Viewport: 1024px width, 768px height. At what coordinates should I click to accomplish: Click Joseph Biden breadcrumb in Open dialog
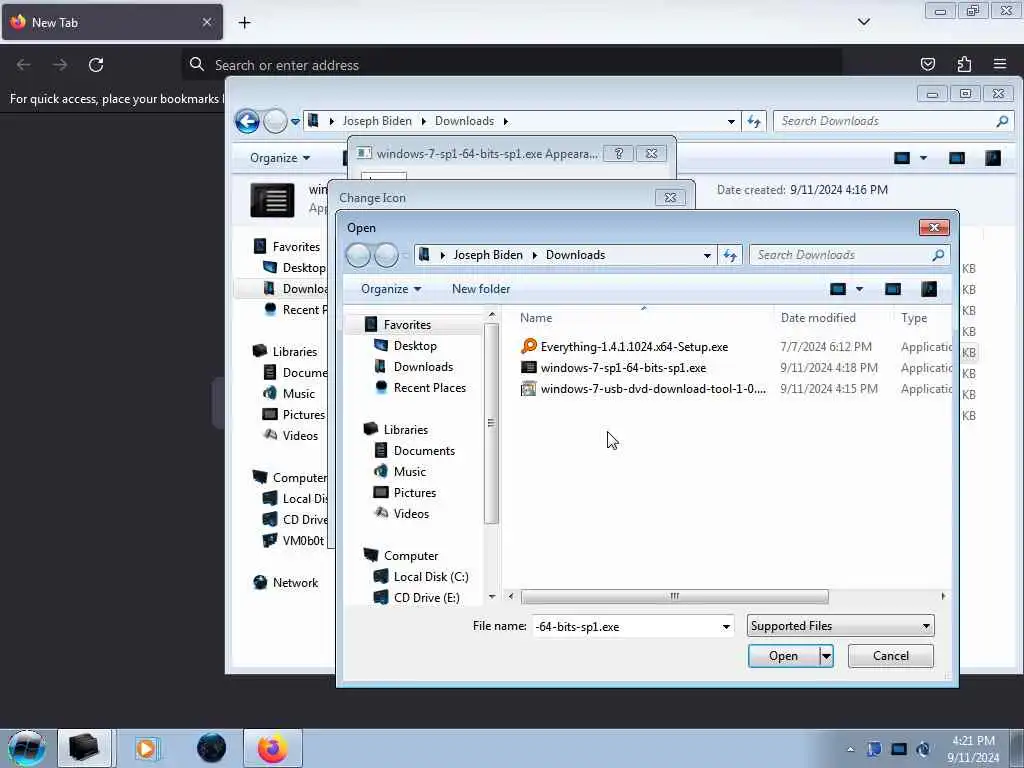(x=488, y=255)
